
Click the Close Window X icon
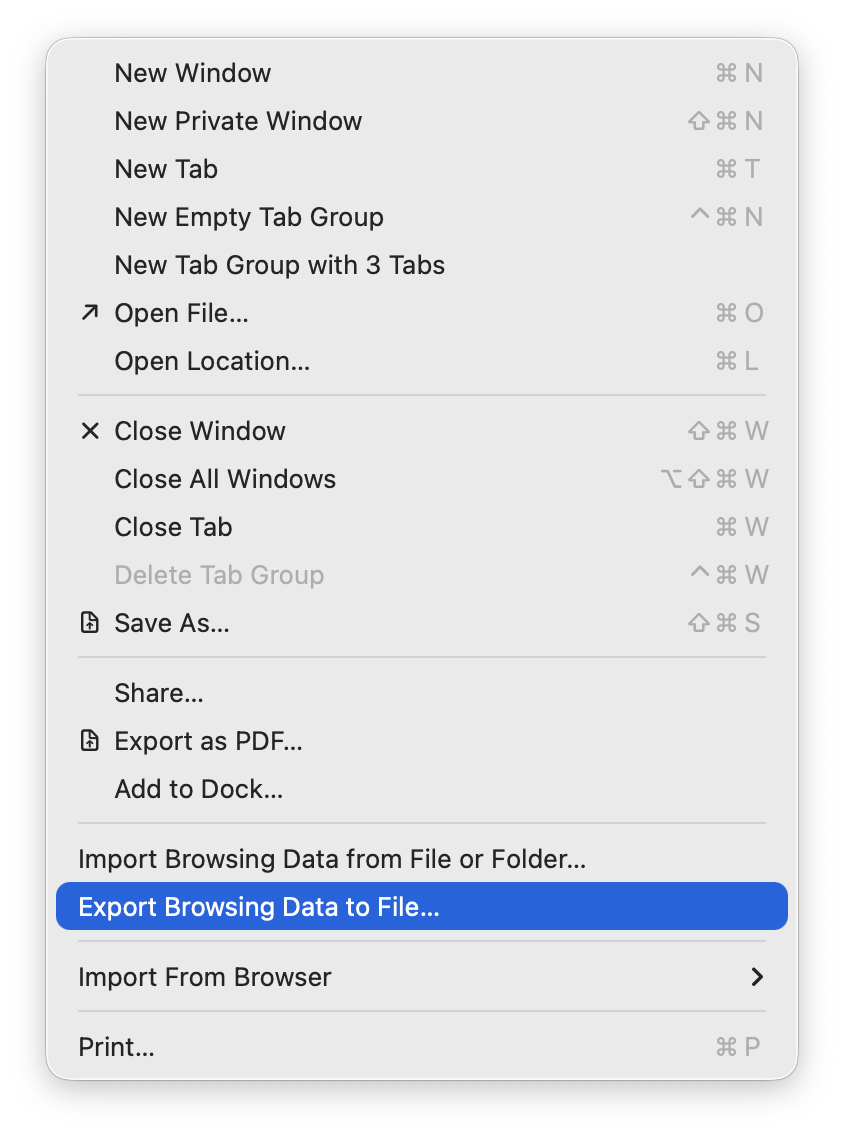tap(90, 431)
